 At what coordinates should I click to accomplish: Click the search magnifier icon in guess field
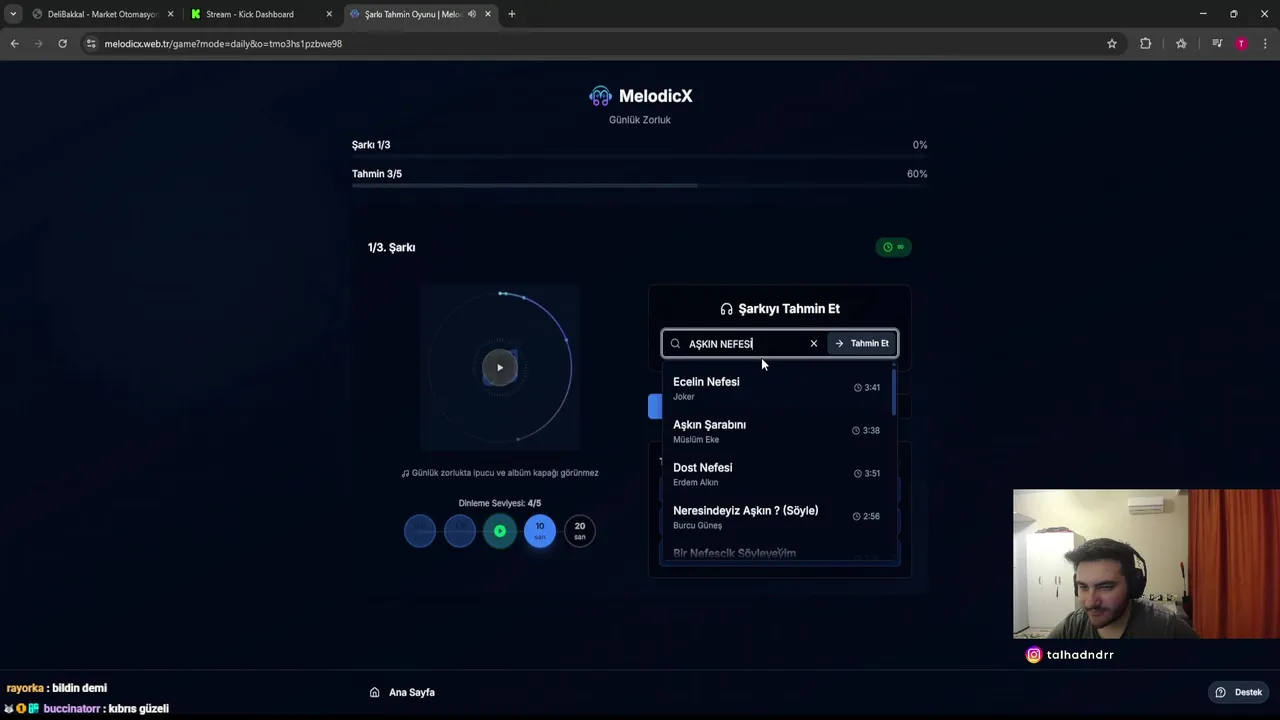pos(675,344)
